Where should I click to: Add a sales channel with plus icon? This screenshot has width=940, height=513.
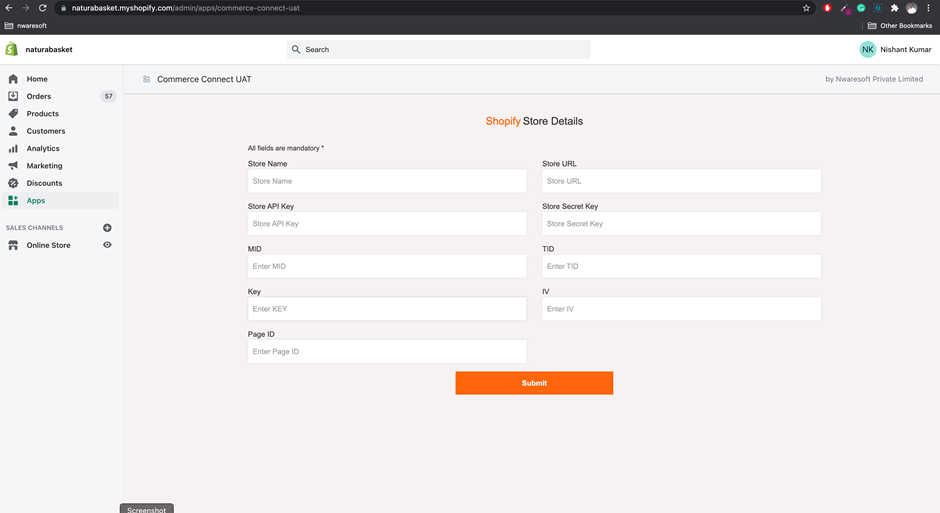(x=107, y=228)
